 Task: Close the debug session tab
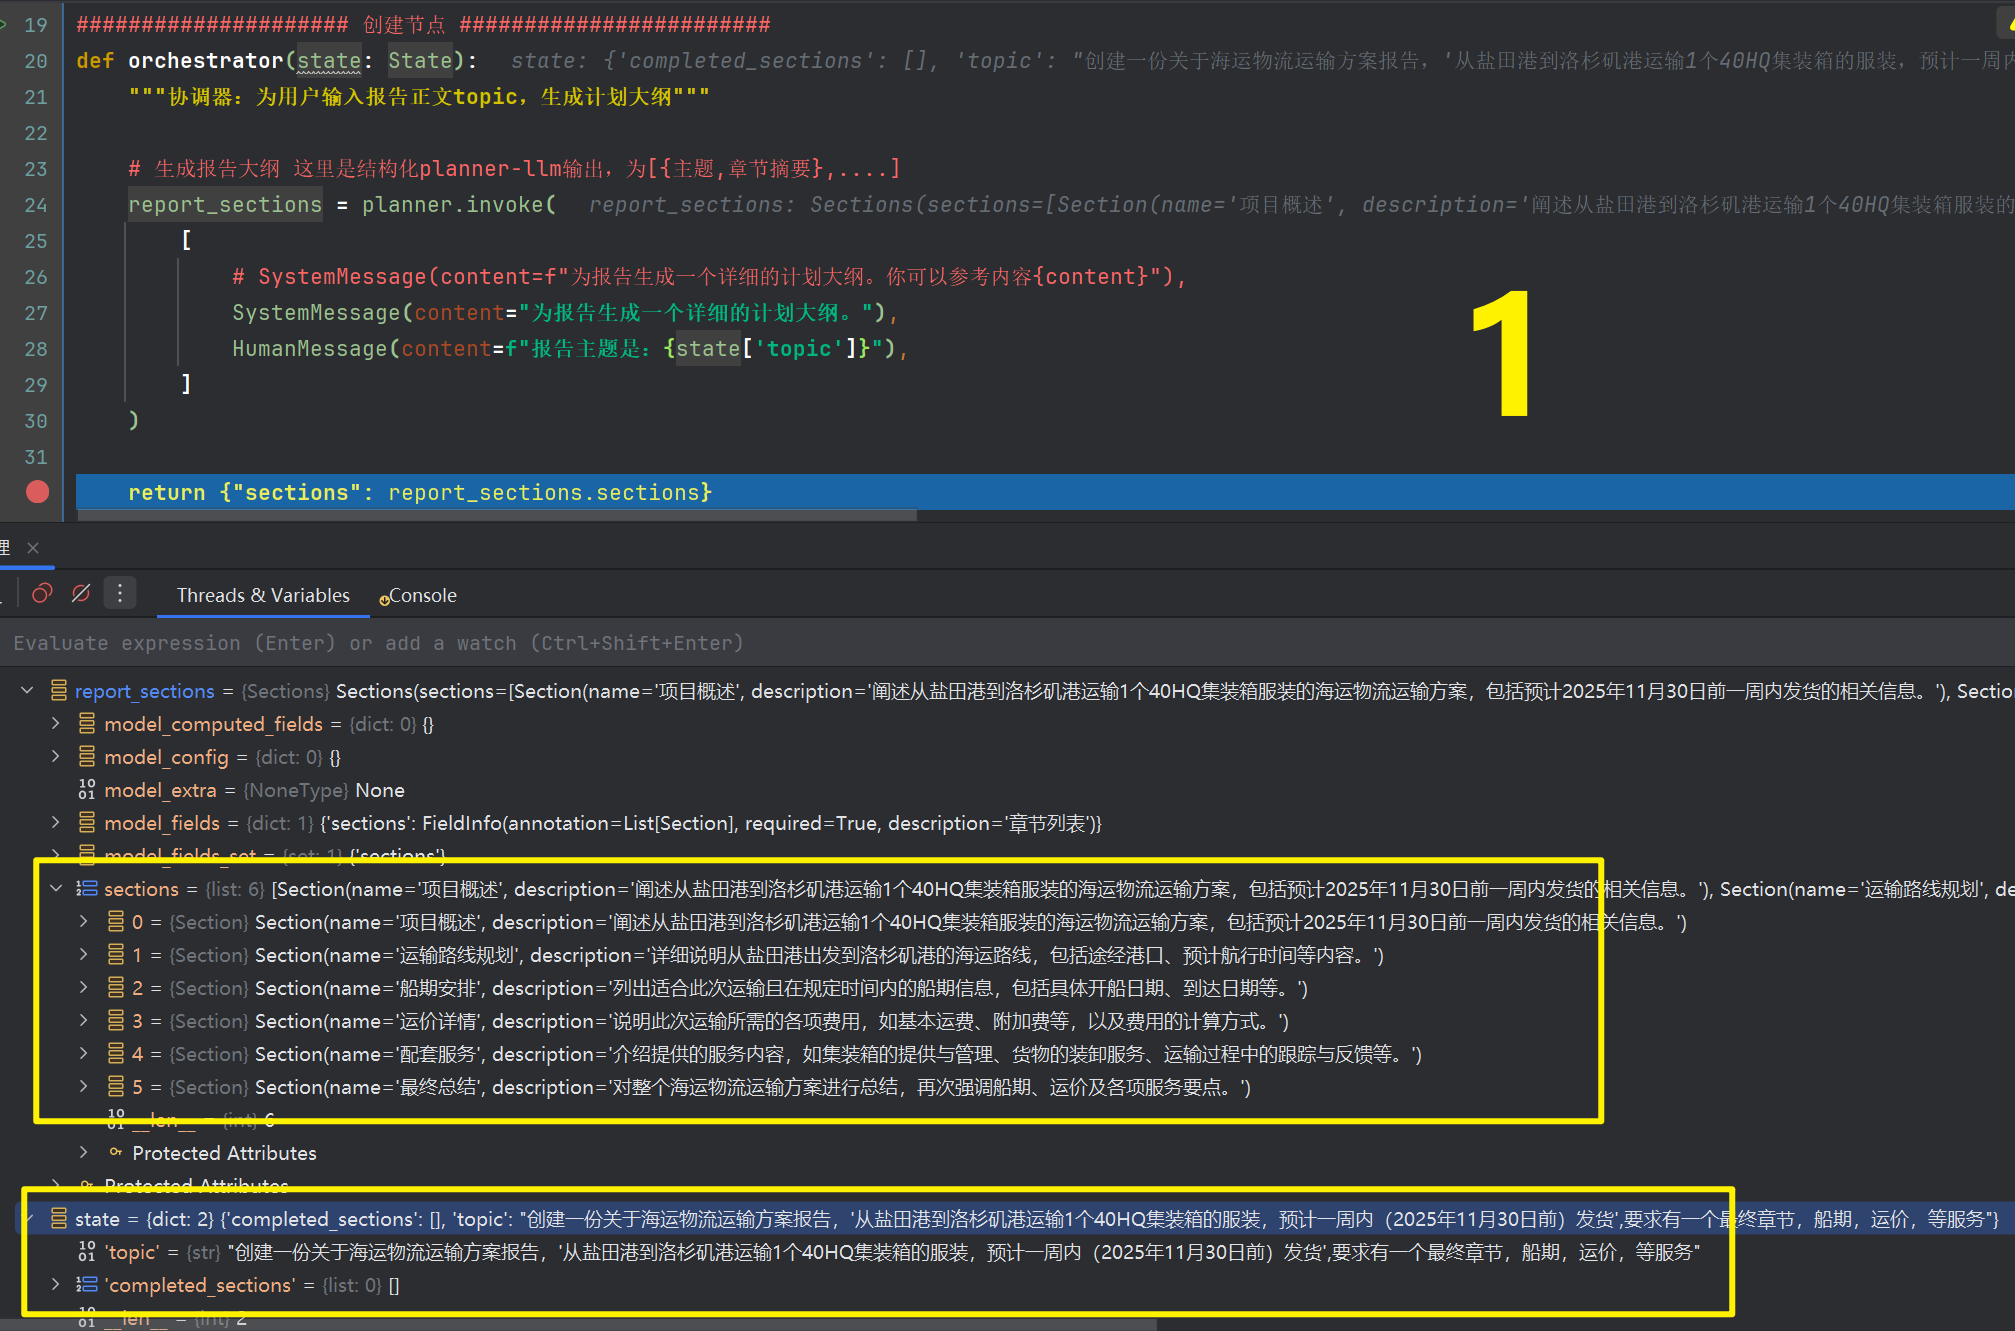click(33, 548)
